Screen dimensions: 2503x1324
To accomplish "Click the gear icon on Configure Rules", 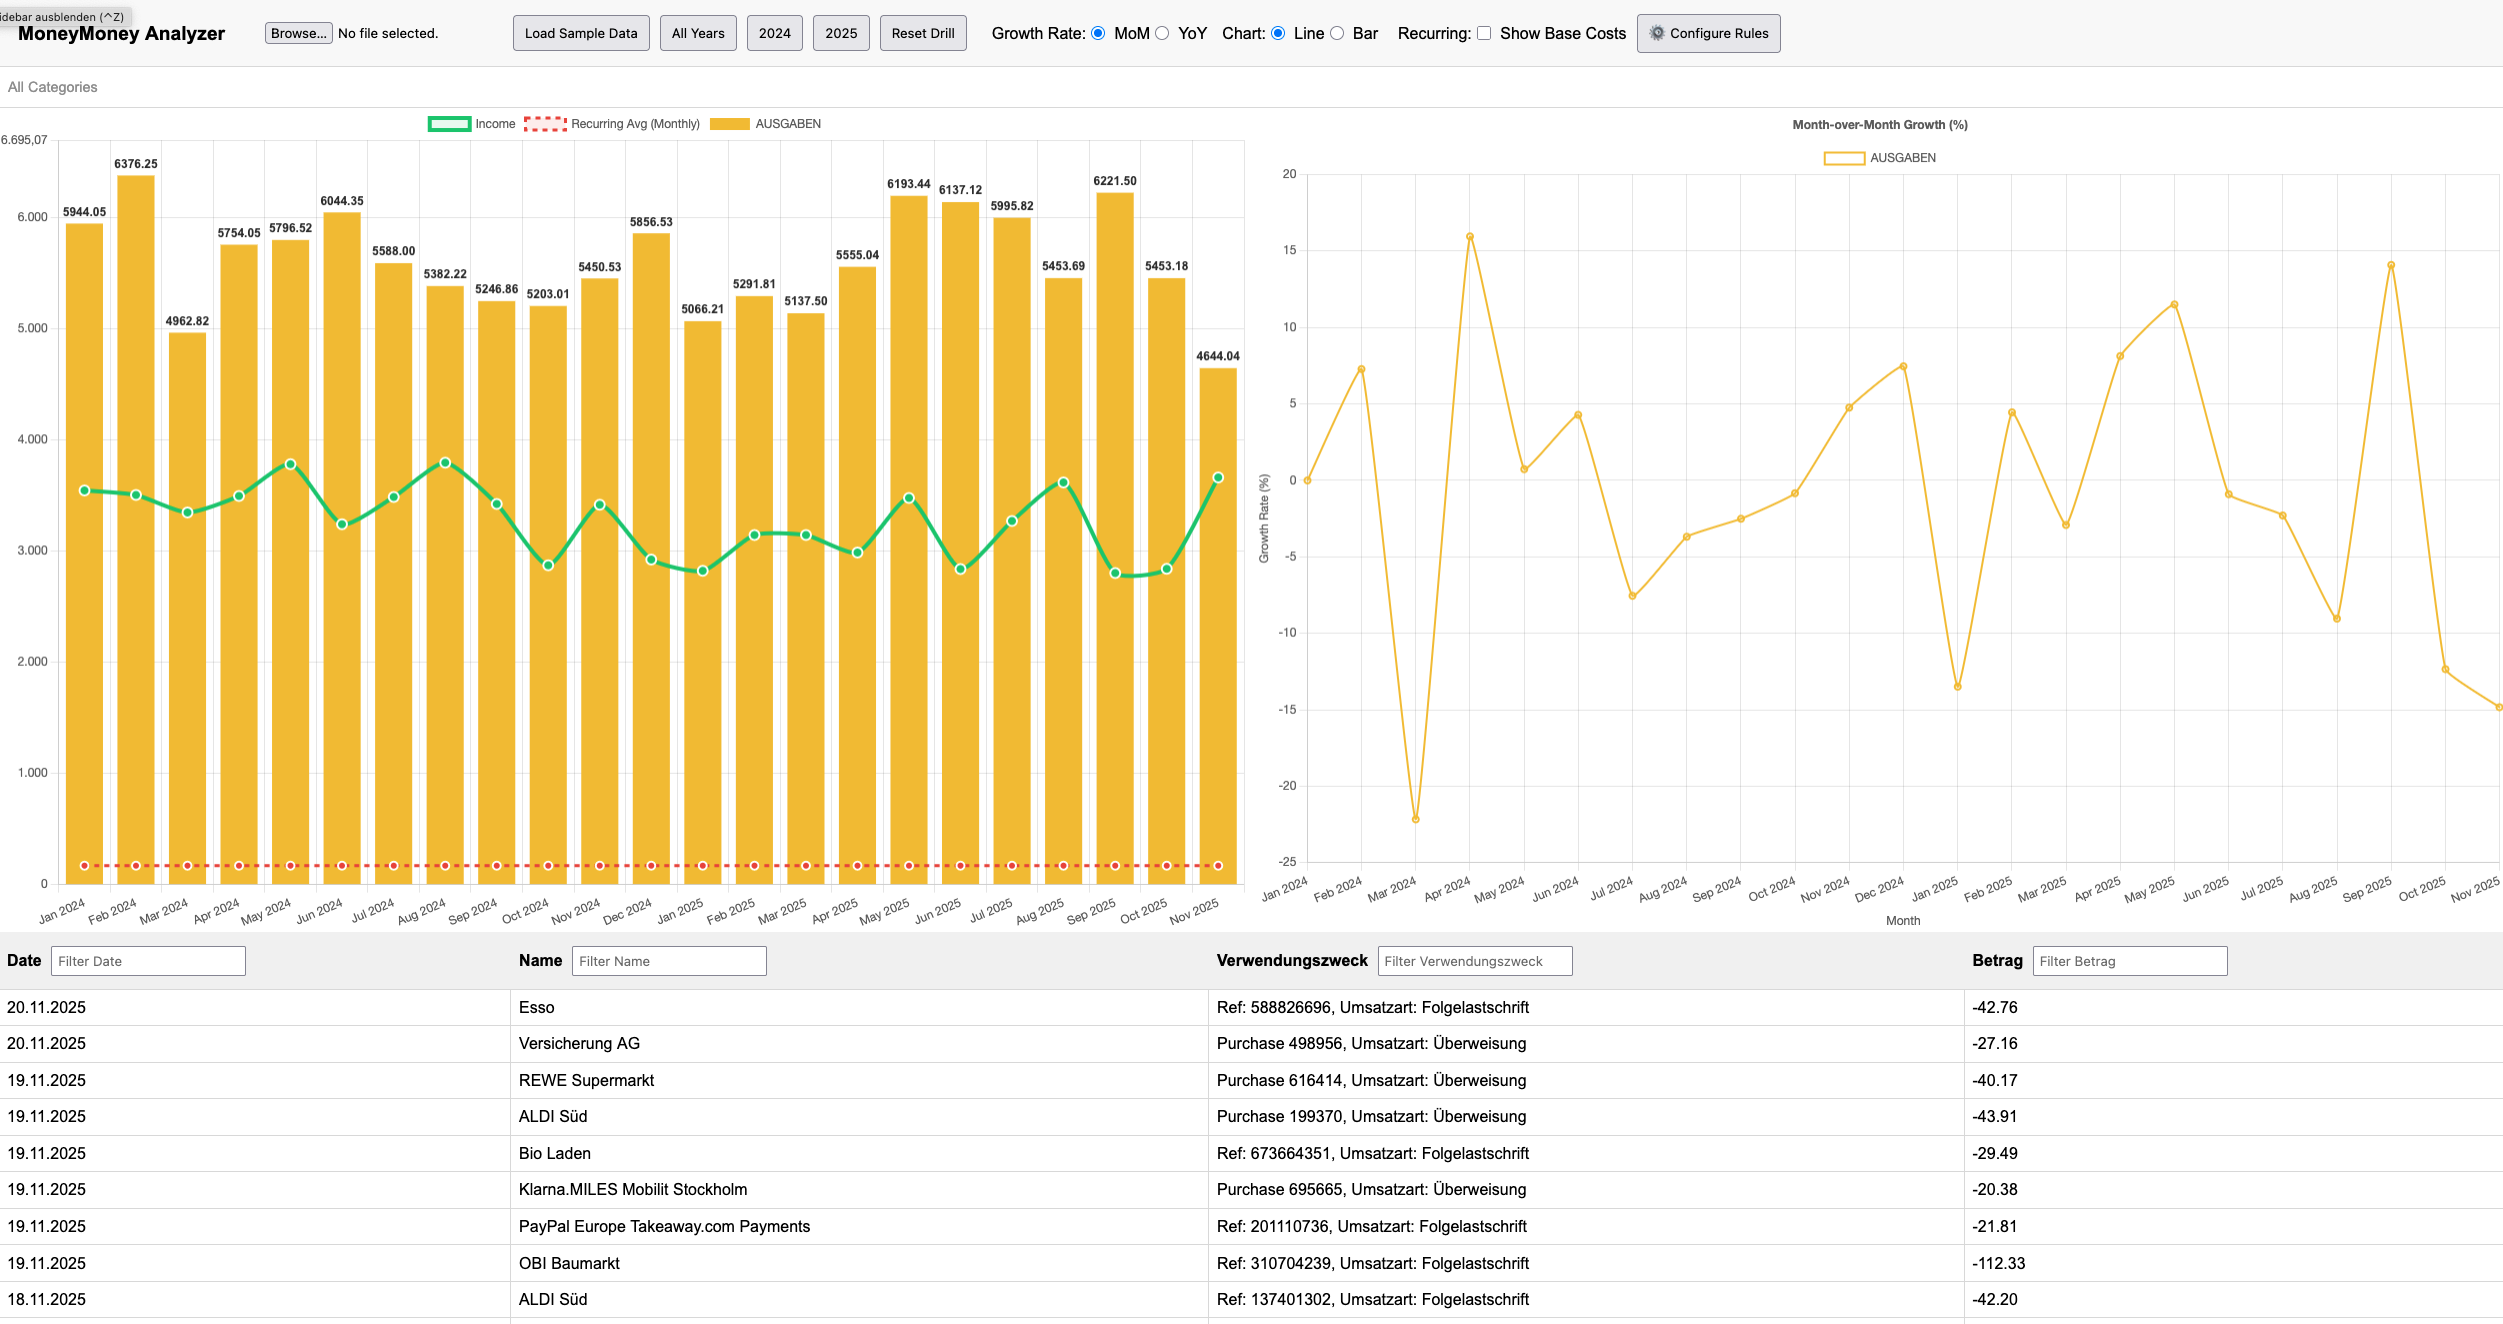I will point(1656,33).
